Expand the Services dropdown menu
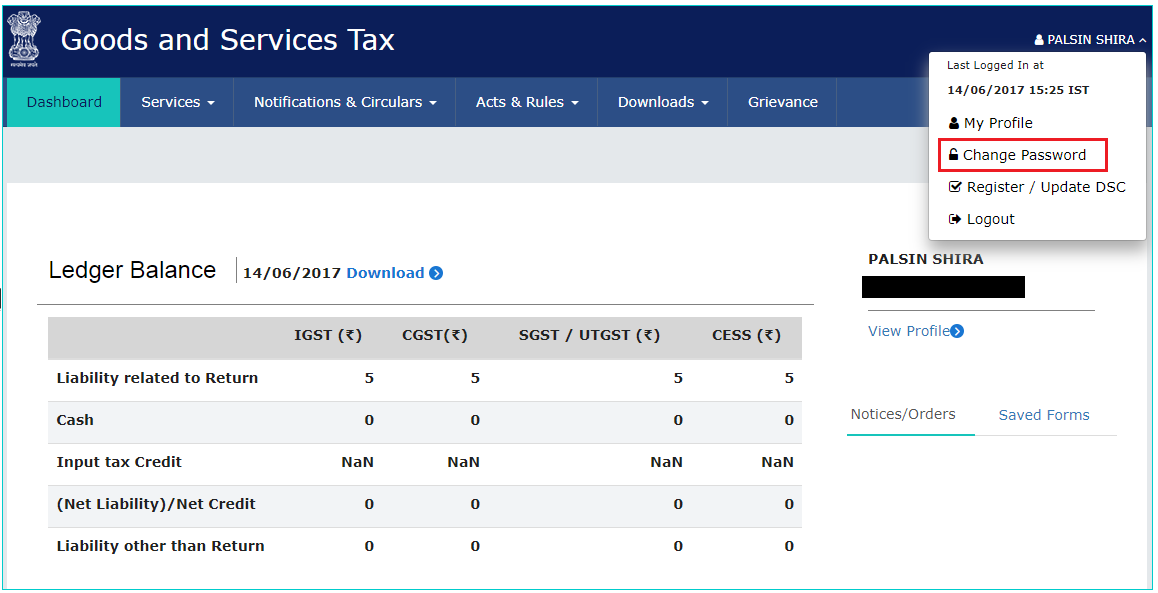Screen dimensions: 1158x593 [x=177, y=102]
